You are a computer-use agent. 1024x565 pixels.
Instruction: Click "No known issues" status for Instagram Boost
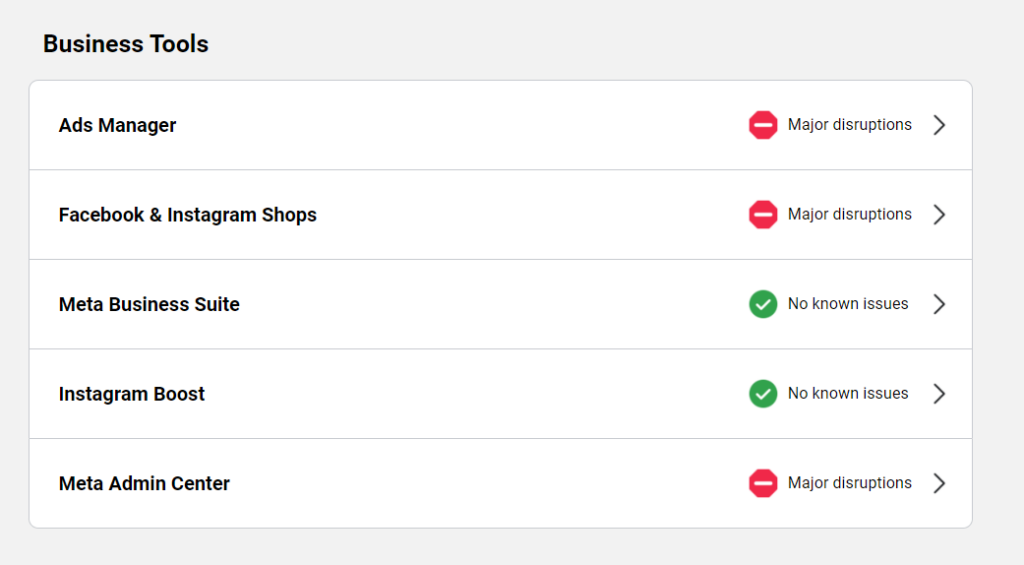(848, 394)
